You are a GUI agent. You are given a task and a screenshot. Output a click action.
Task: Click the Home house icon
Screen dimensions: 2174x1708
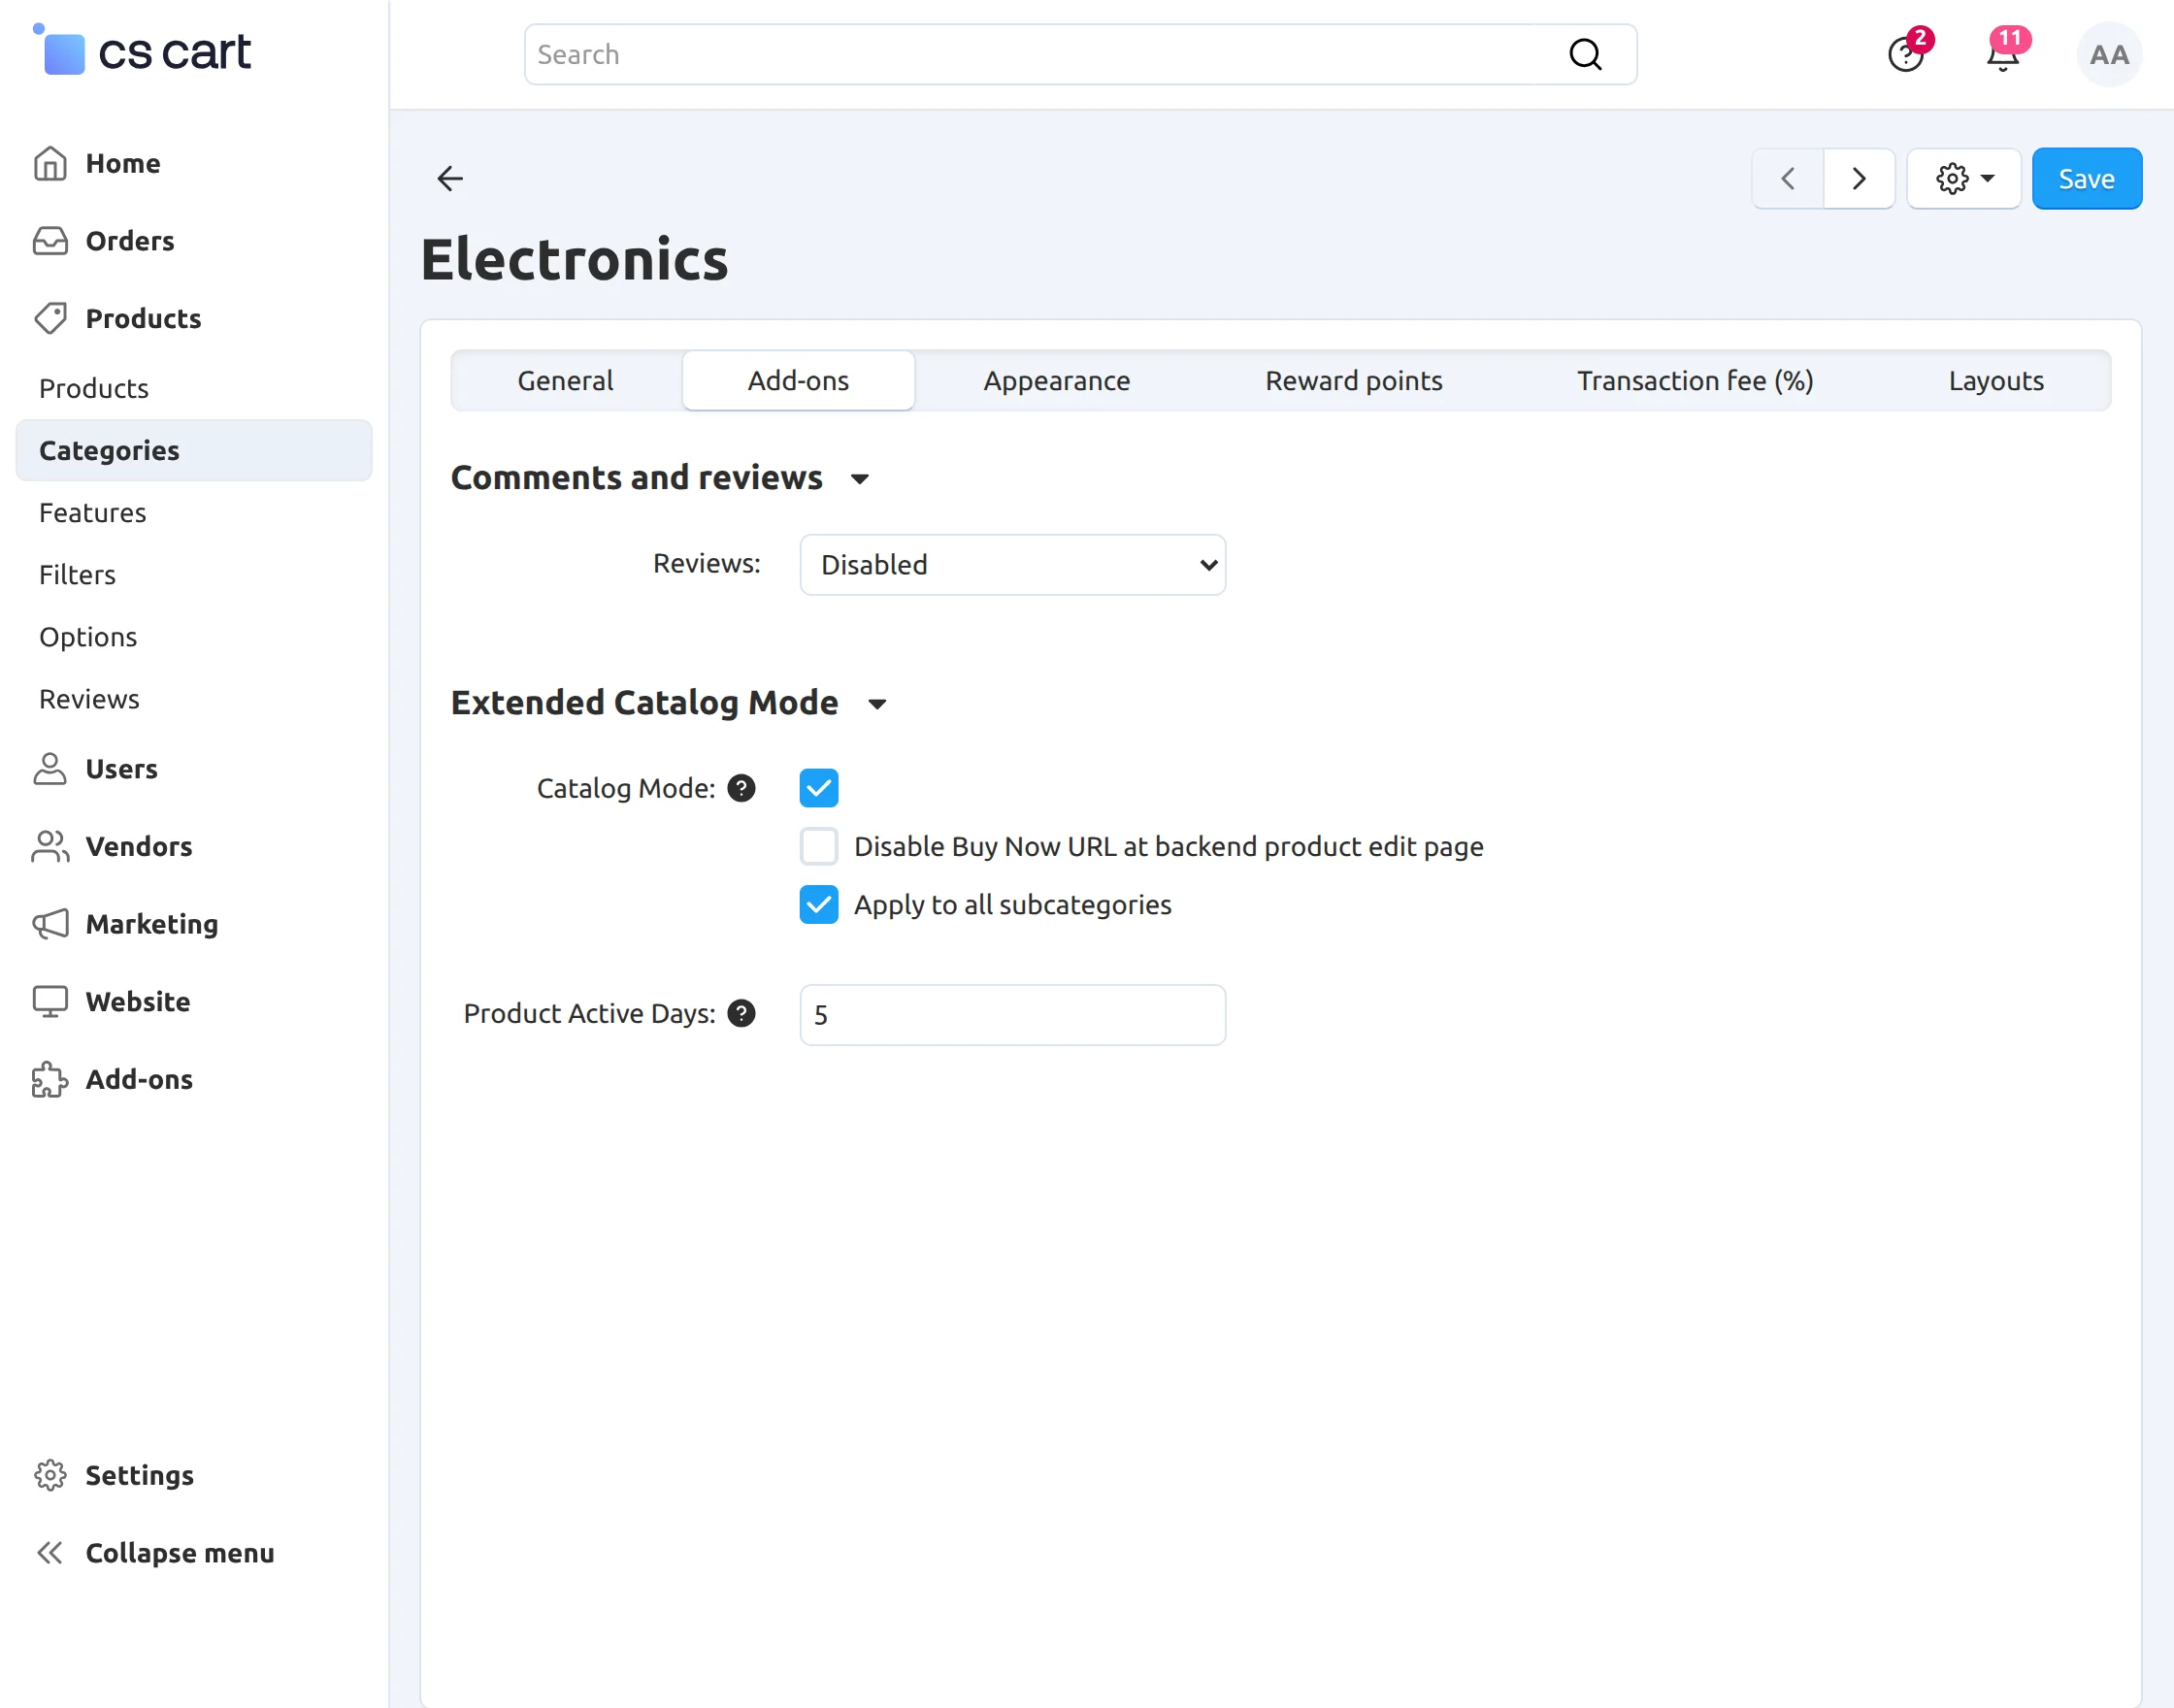50,163
